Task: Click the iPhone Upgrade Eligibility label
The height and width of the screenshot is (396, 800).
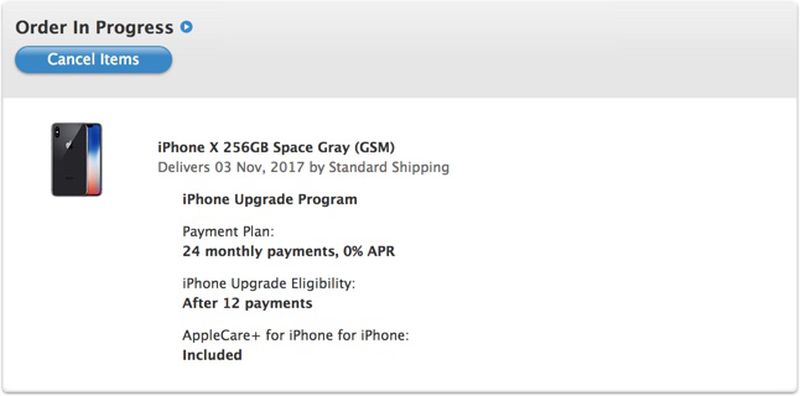Action: pos(268,283)
